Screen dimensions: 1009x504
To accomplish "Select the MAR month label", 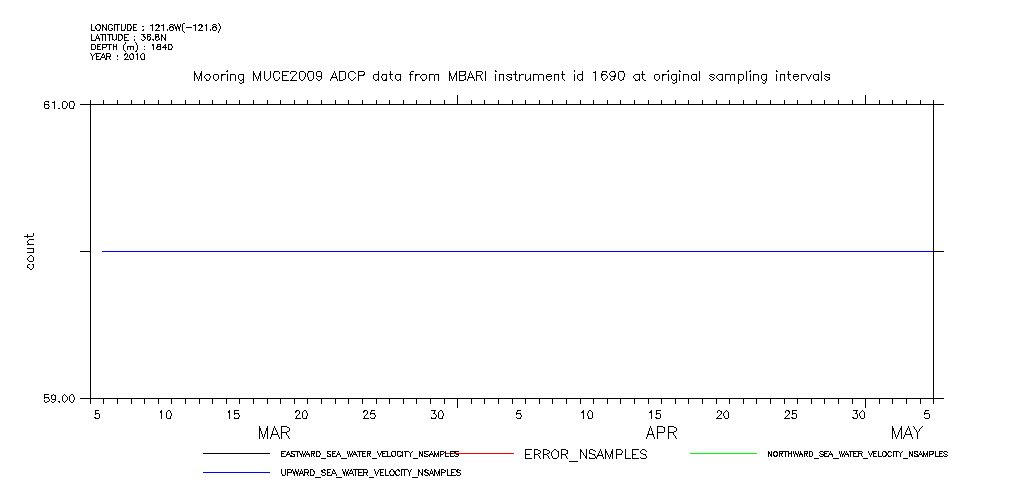I will [274, 434].
